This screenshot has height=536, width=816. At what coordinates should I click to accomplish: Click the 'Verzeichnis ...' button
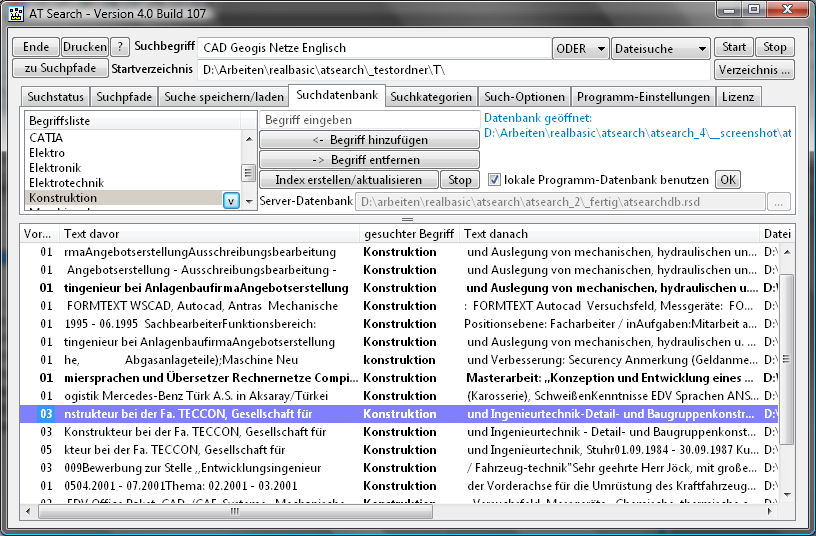pyautogui.click(x=754, y=69)
